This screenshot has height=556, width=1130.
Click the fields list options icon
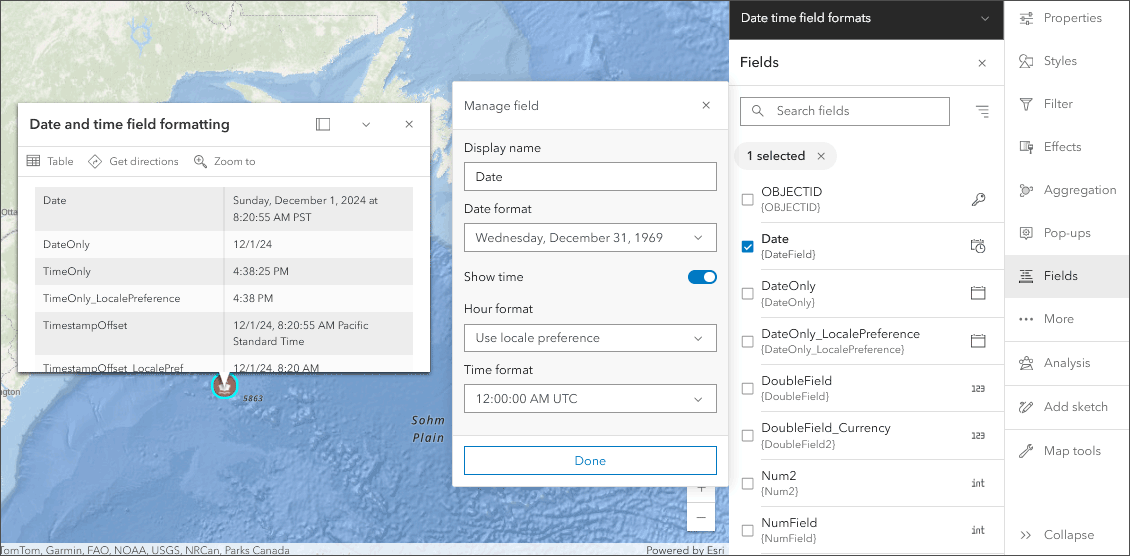click(x=982, y=111)
